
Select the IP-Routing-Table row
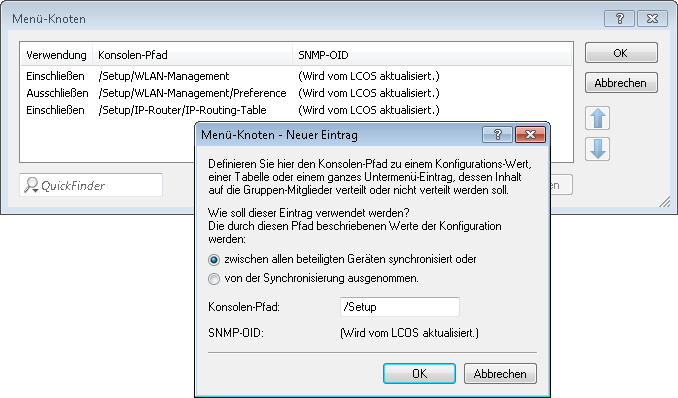296,110
